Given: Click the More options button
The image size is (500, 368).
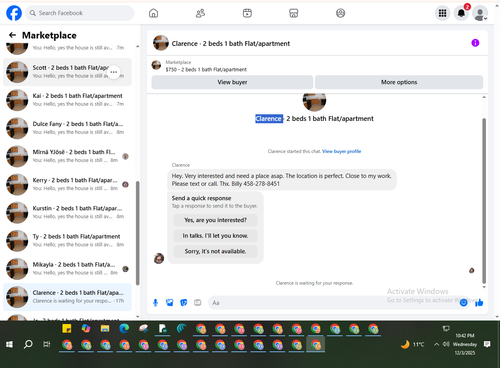Looking at the screenshot, I should 399,82.
